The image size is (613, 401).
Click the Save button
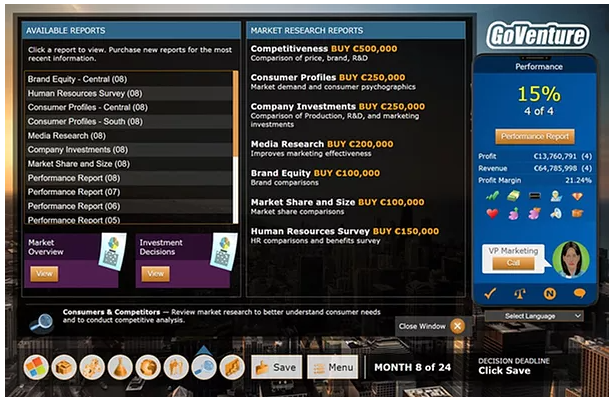tap(276, 367)
